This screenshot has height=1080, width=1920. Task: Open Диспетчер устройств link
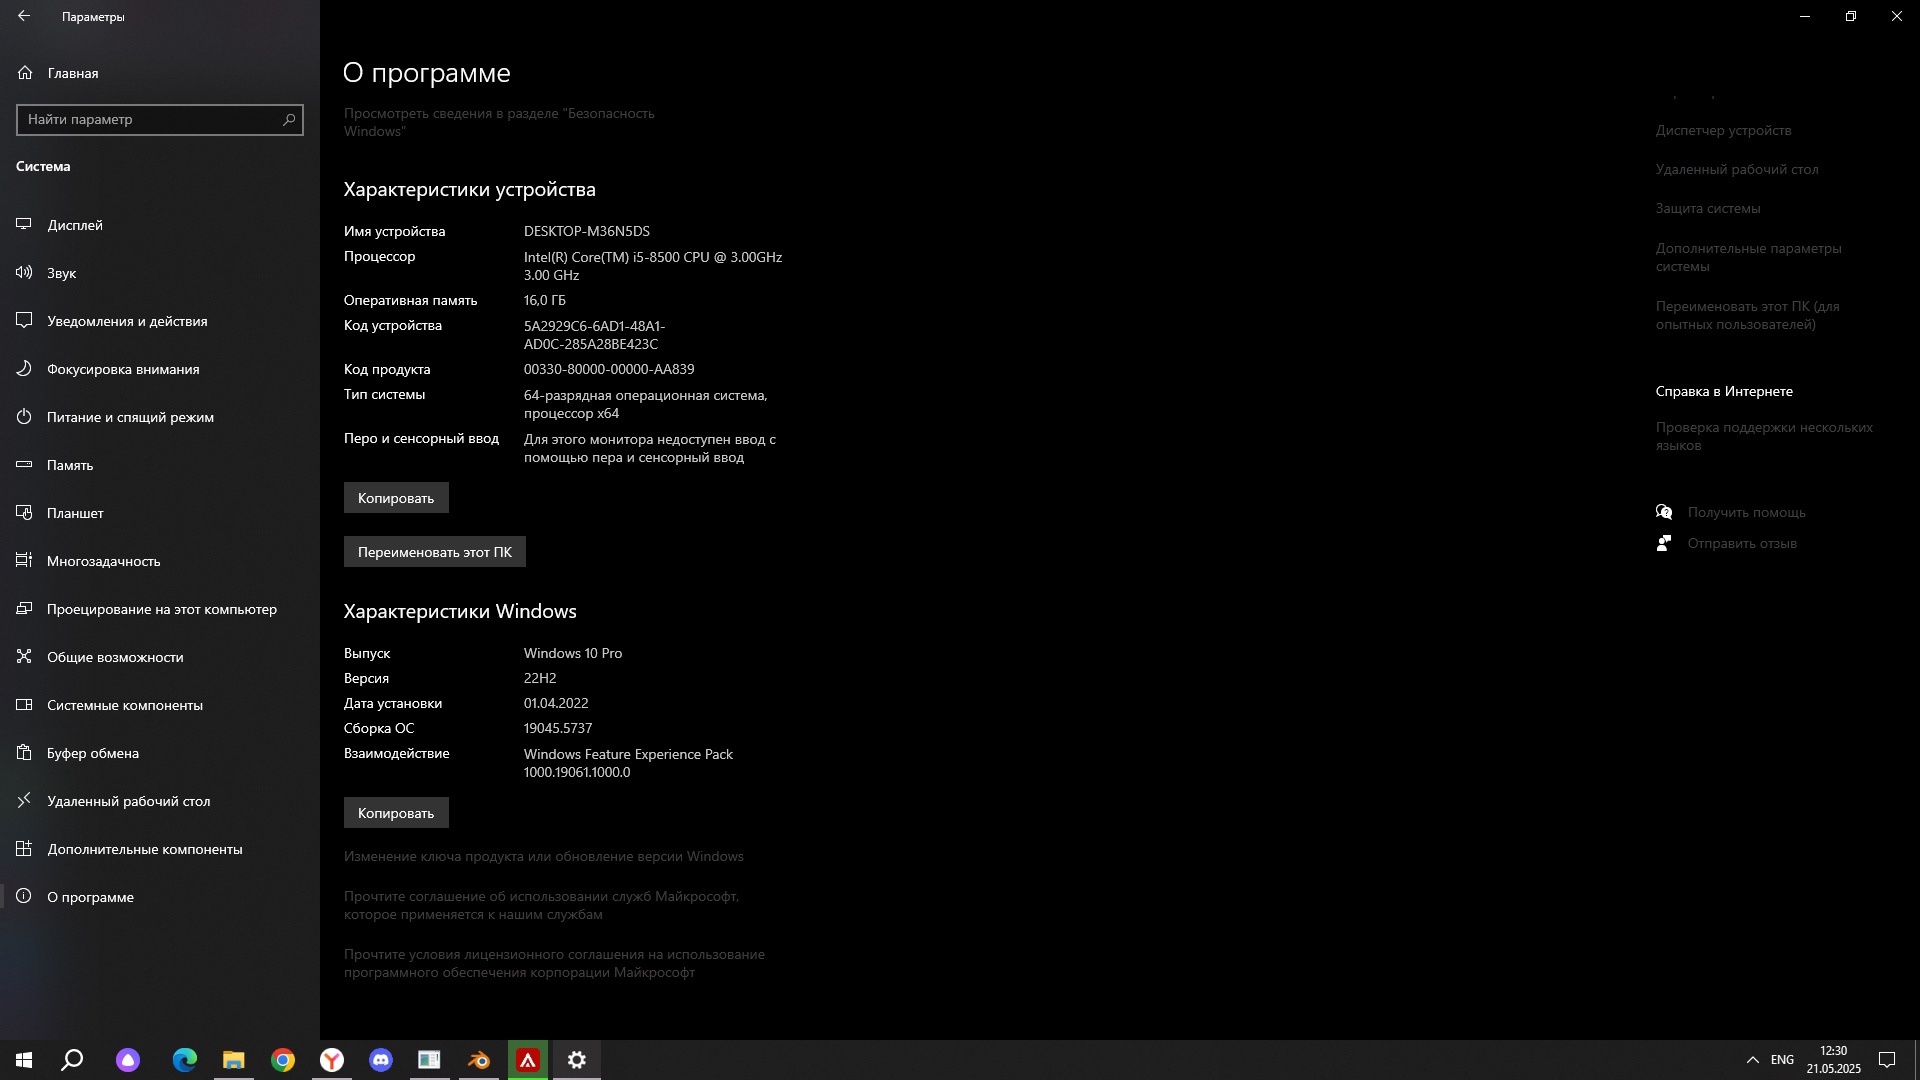[1723, 130]
